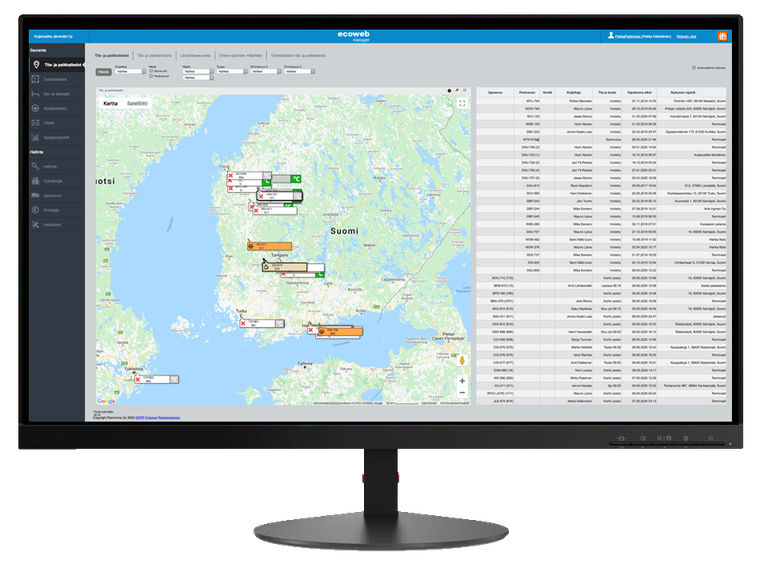Switch to Lämpötilaseuranta tab
The width and height of the screenshot is (768, 576).
pyautogui.click(x=195, y=56)
